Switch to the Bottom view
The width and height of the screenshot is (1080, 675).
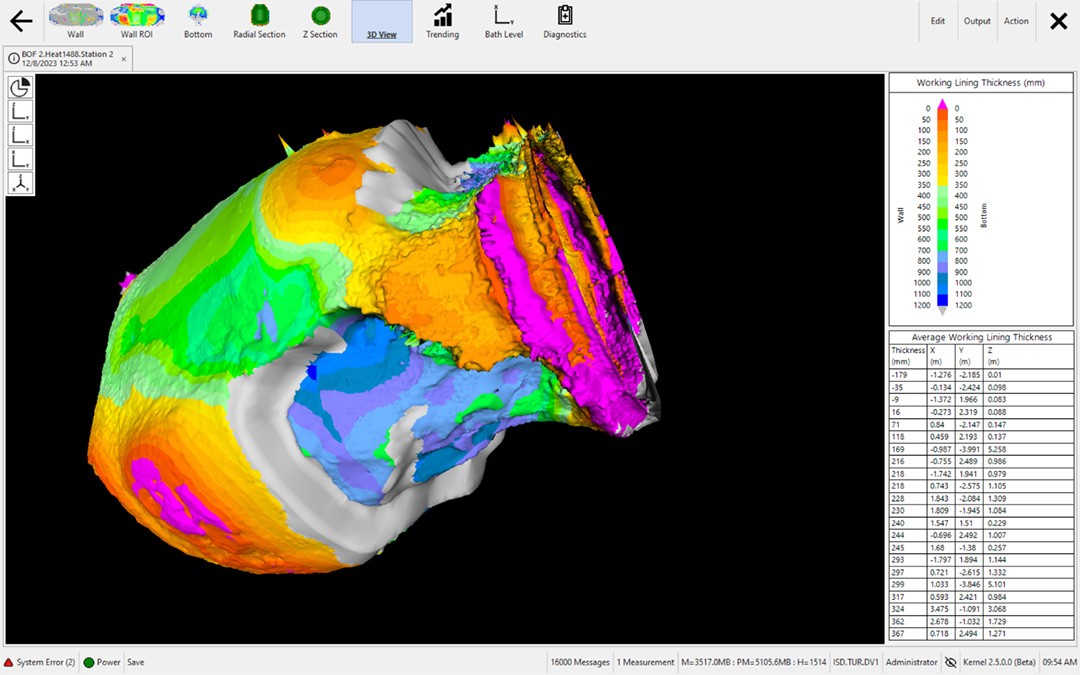(x=198, y=21)
